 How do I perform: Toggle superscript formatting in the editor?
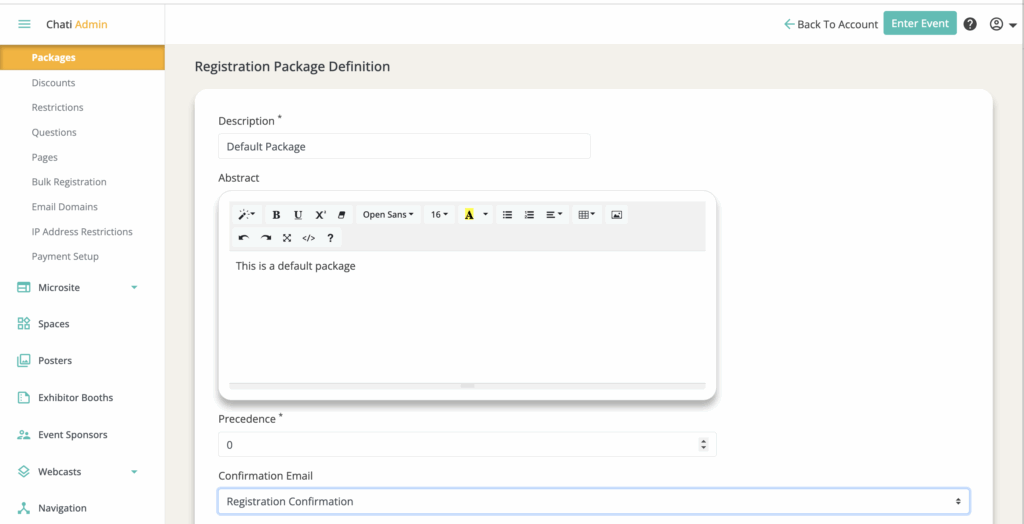tap(320, 215)
